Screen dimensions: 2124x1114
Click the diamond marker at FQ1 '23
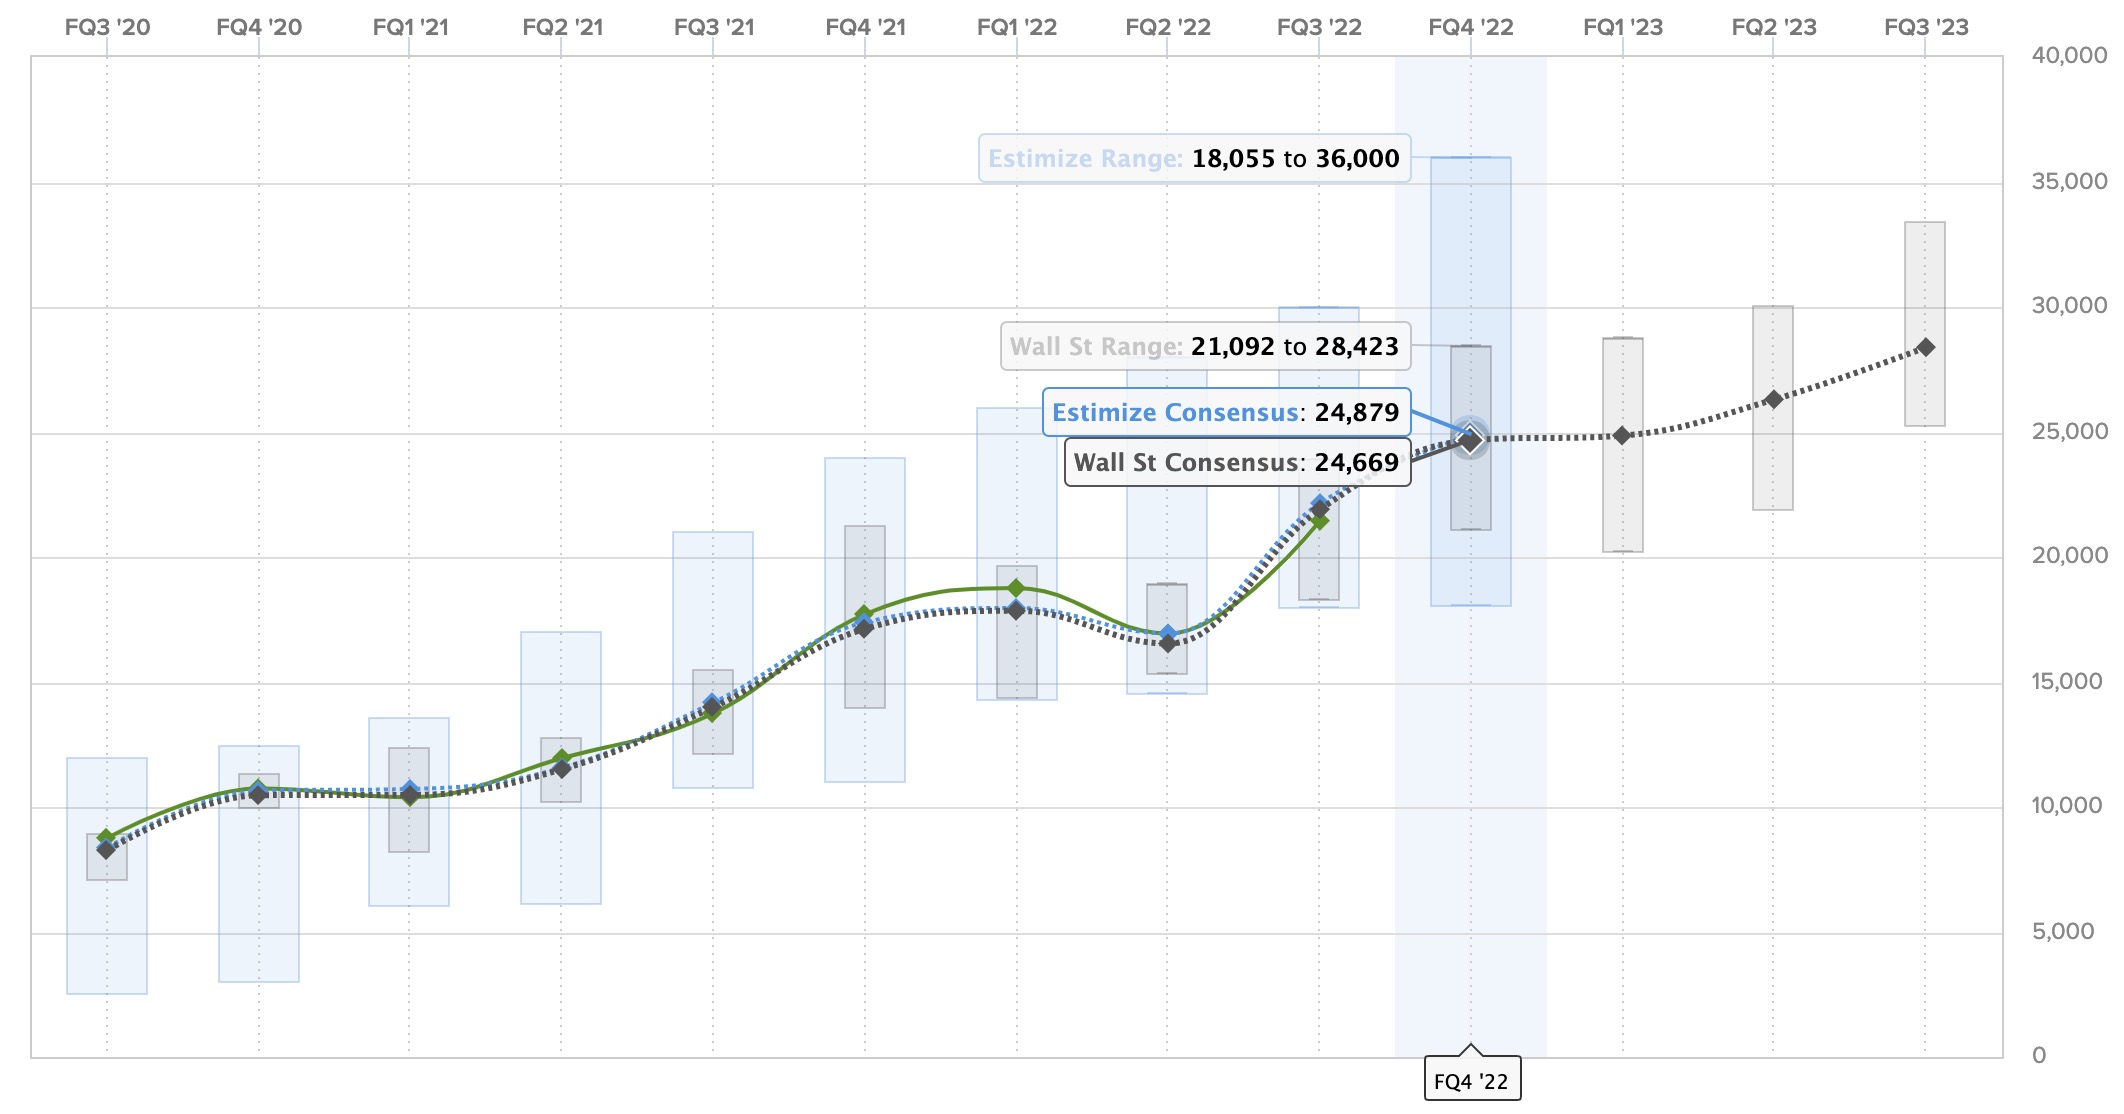(1621, 434)
